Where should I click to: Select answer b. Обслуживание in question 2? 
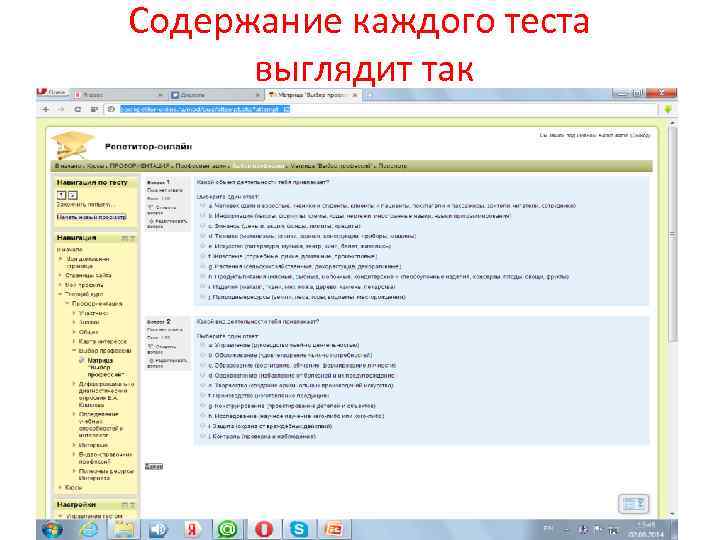pos(202,355)
